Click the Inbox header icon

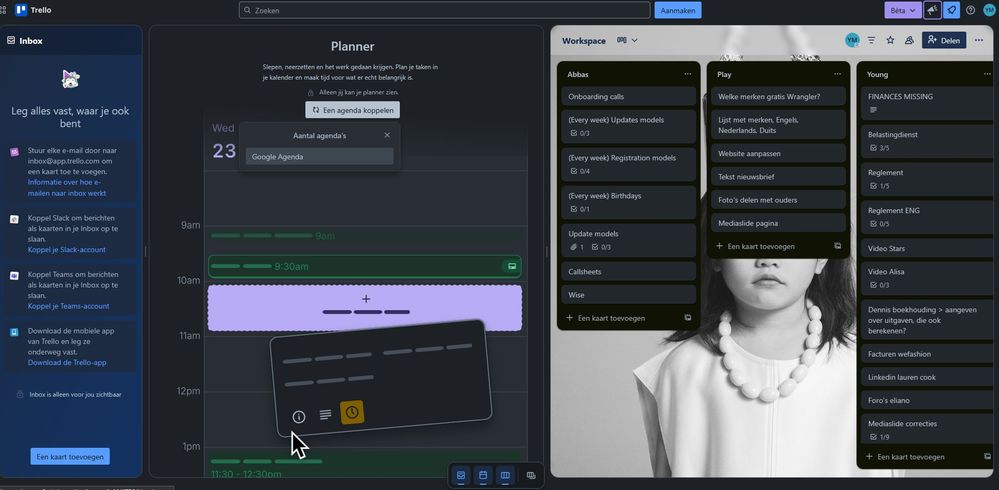coord(11,40)
